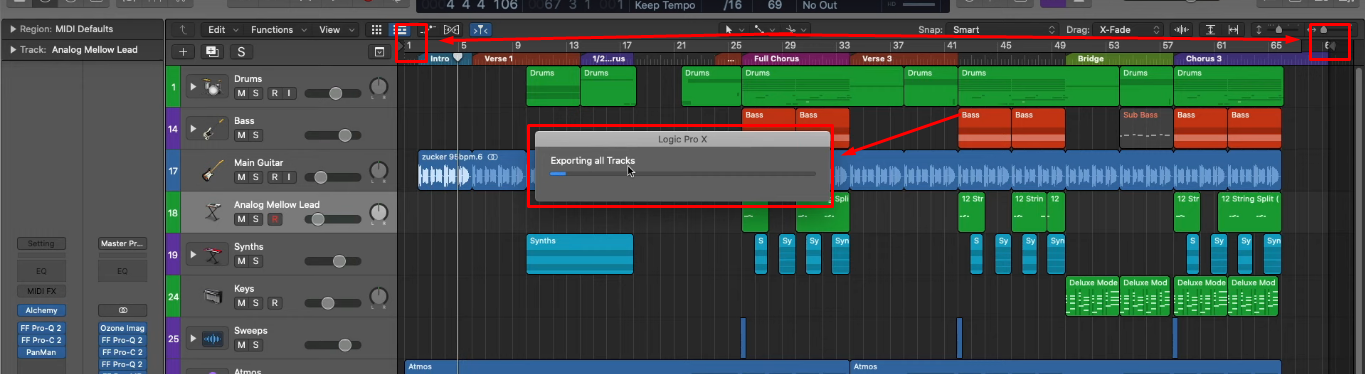The height and width of the screenshot is (374, 1365).
Task: Click the Analog Mellow Lead pan knob
Action: [x=378, y=213]
